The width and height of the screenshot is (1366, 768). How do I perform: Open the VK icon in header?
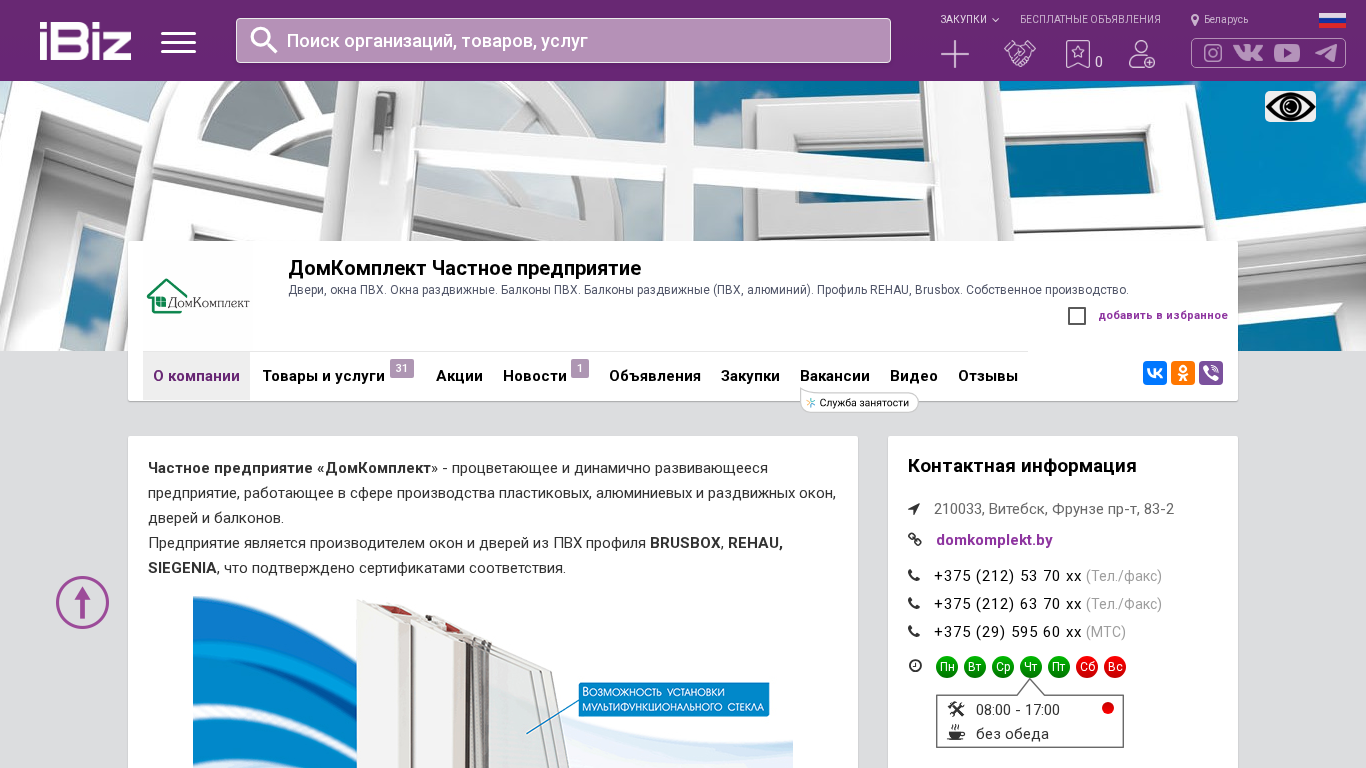(x=1248, y=53)
